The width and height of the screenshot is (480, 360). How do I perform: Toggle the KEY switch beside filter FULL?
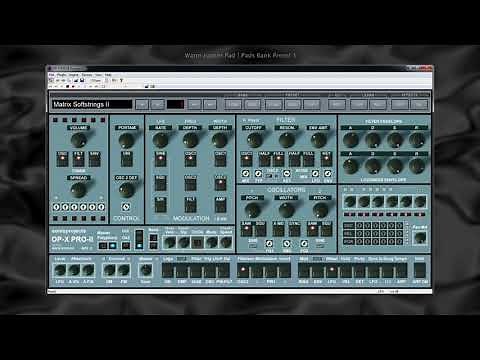[x=326, y=159]
